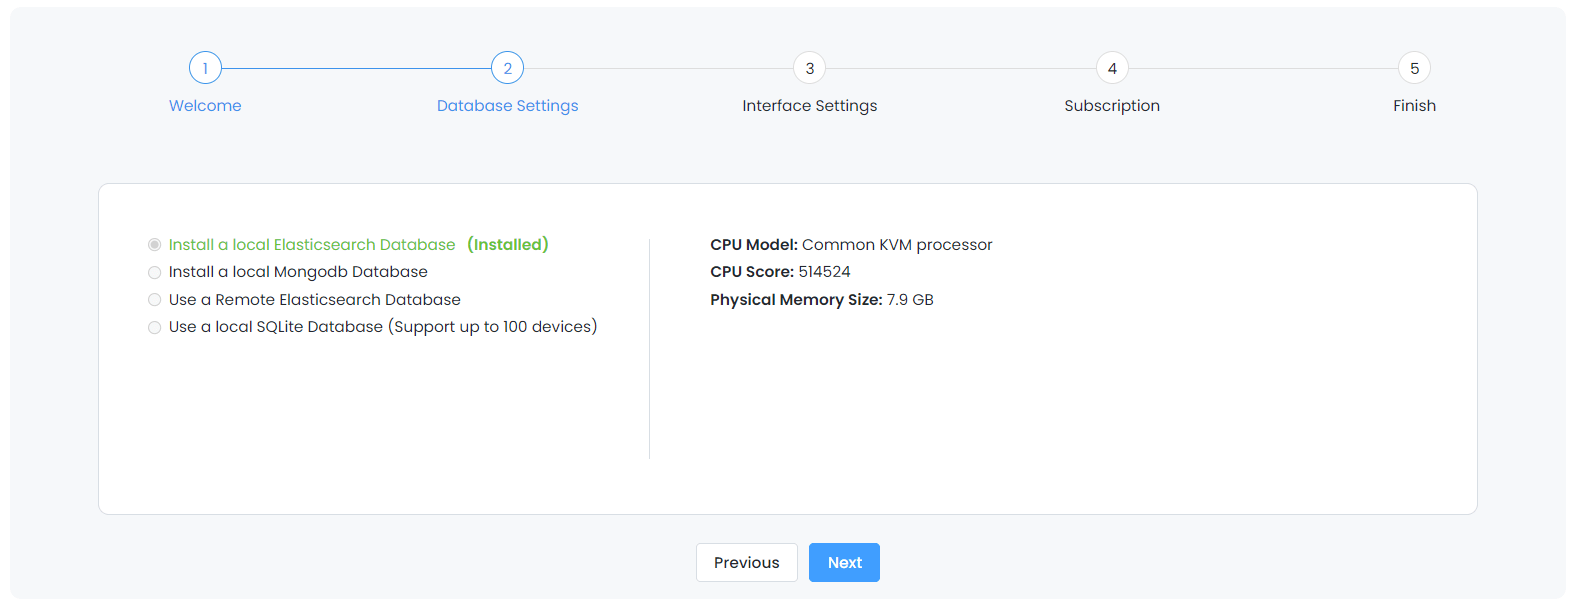Click the step 1 circle icon
1577x610 pixels.
pos(205,67)
